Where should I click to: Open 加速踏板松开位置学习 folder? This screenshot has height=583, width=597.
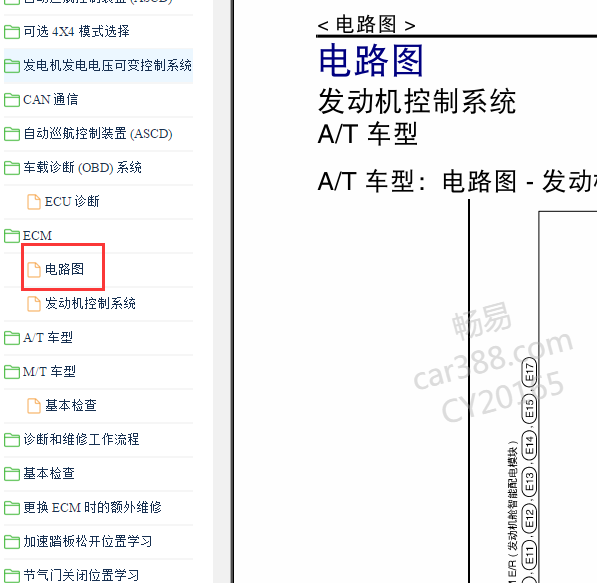[88, 541]
